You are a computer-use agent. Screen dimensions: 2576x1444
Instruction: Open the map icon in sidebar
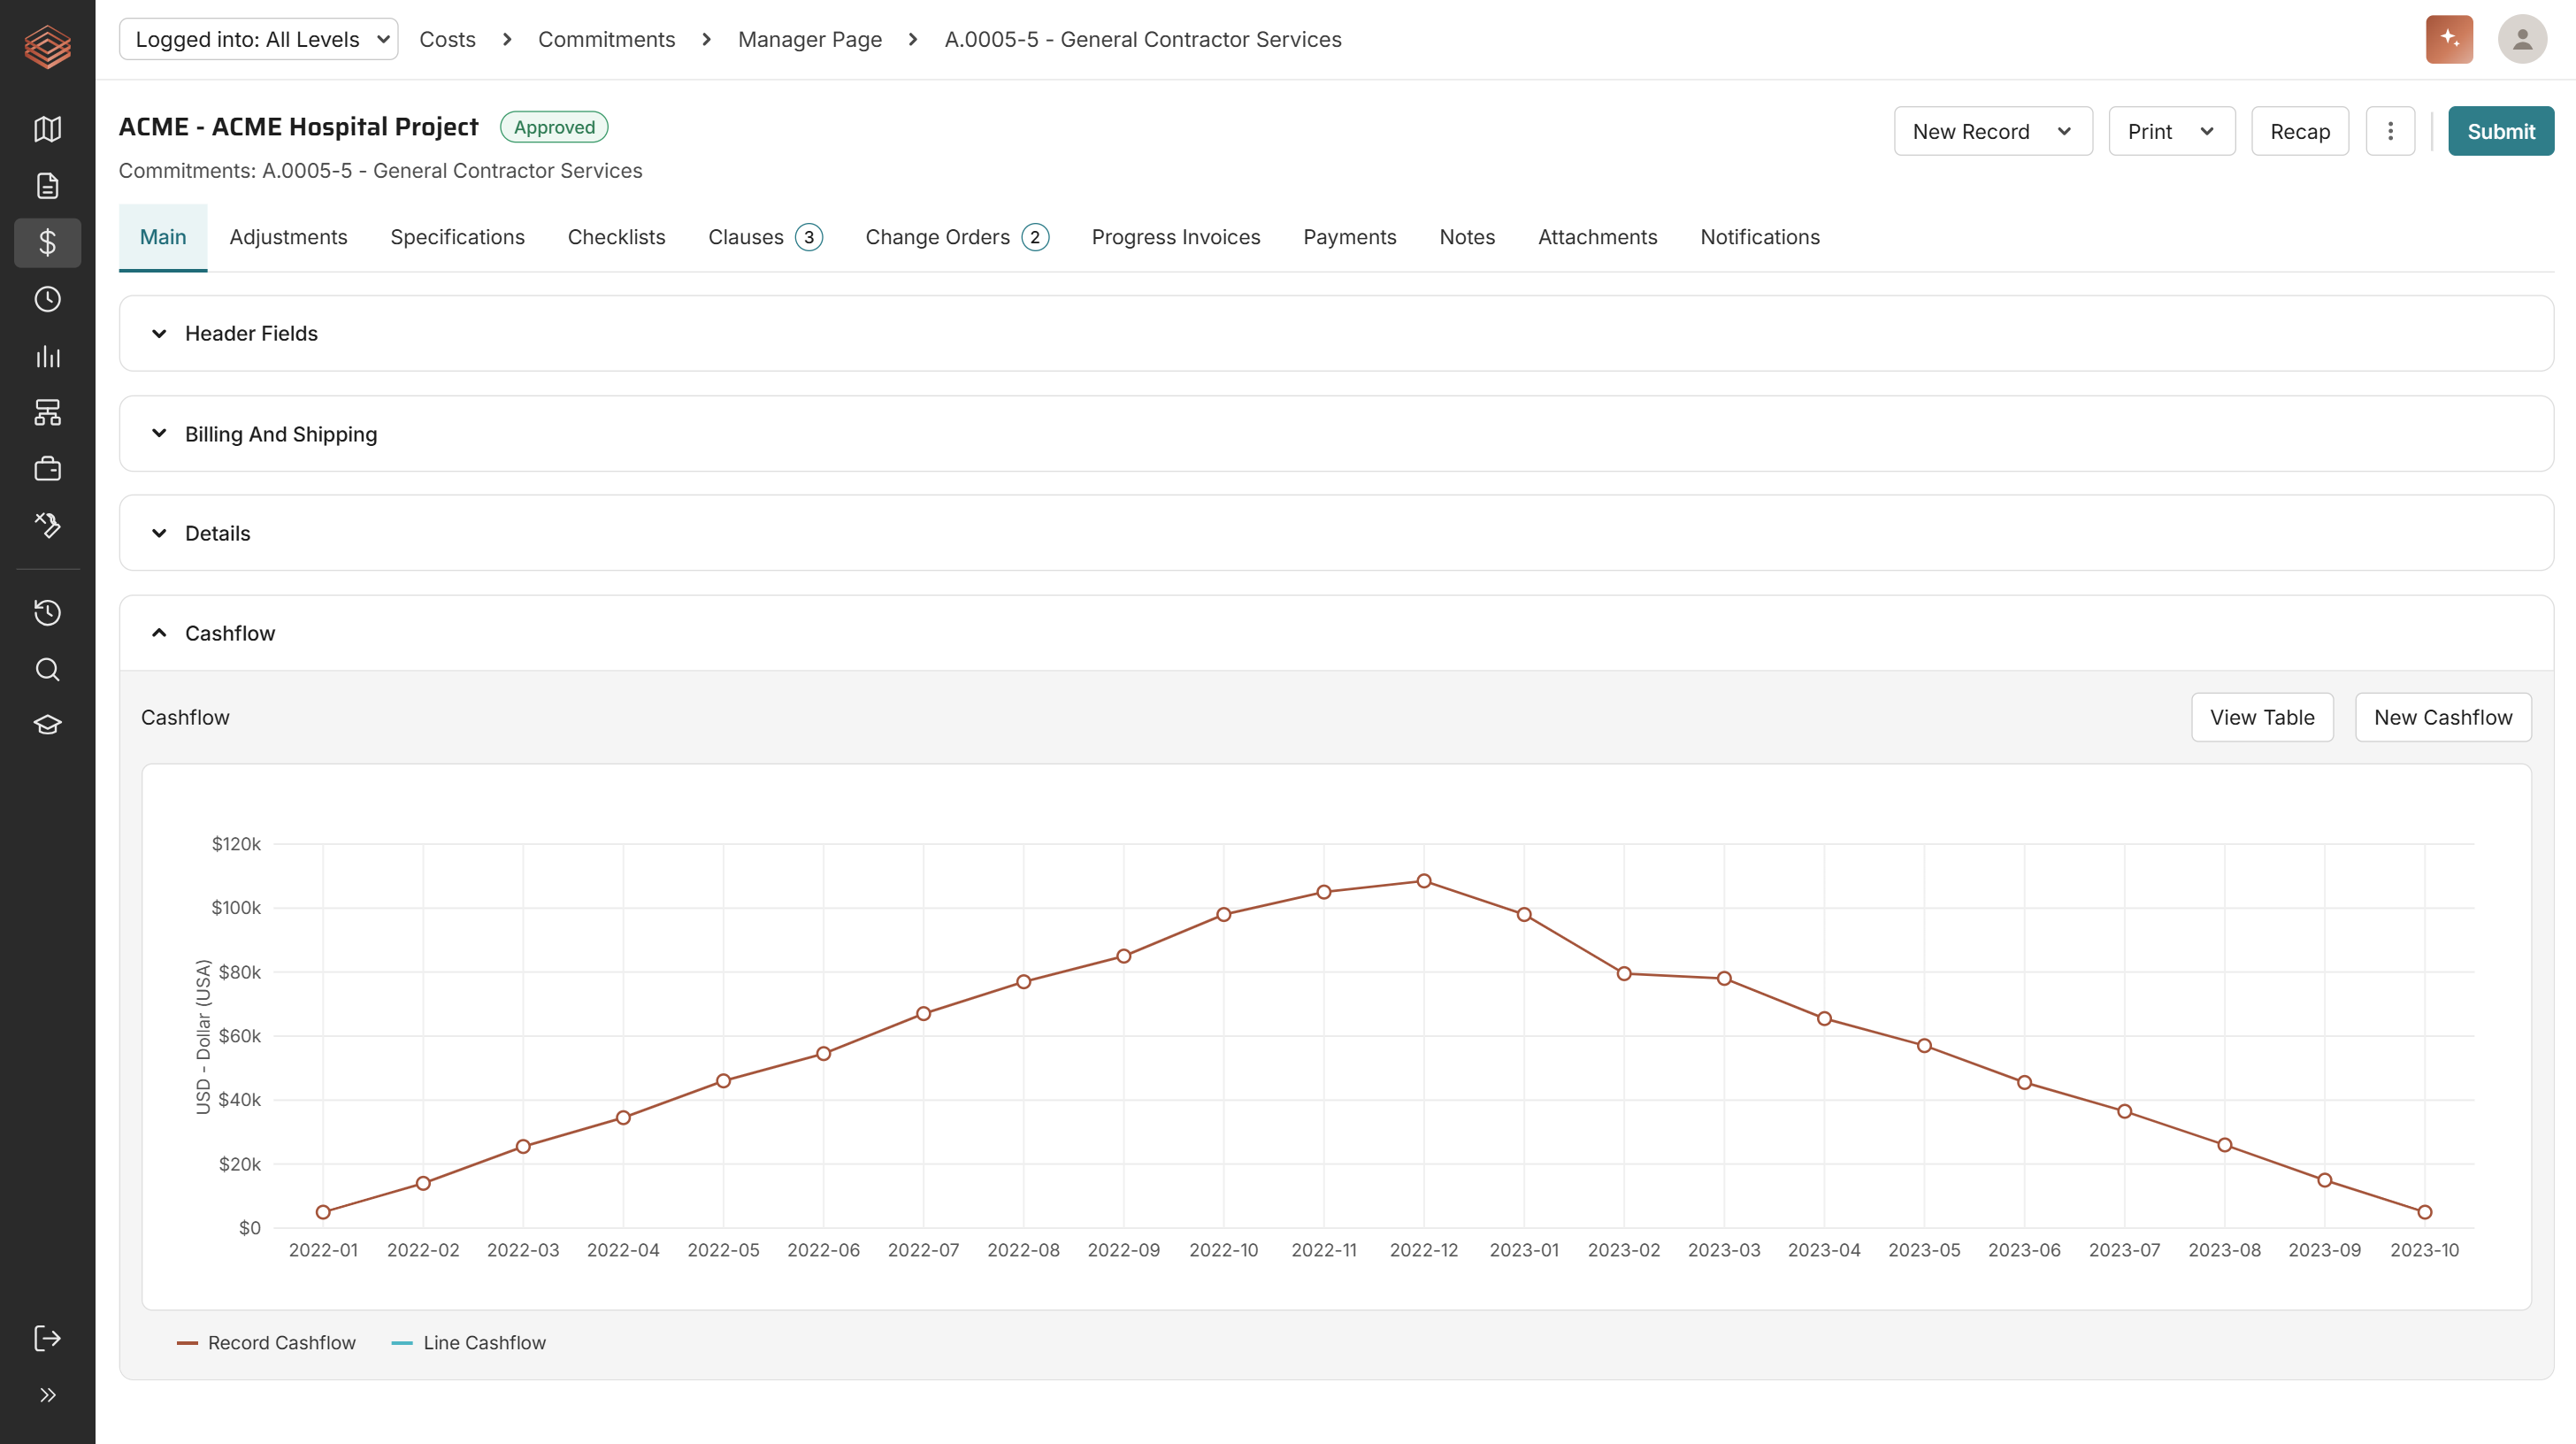click(47, 129)
